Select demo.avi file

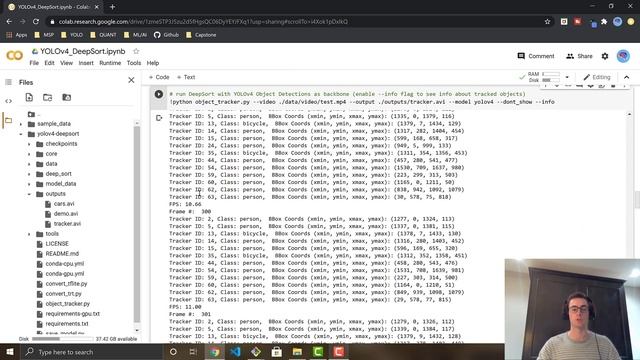[x=65, y=213]
